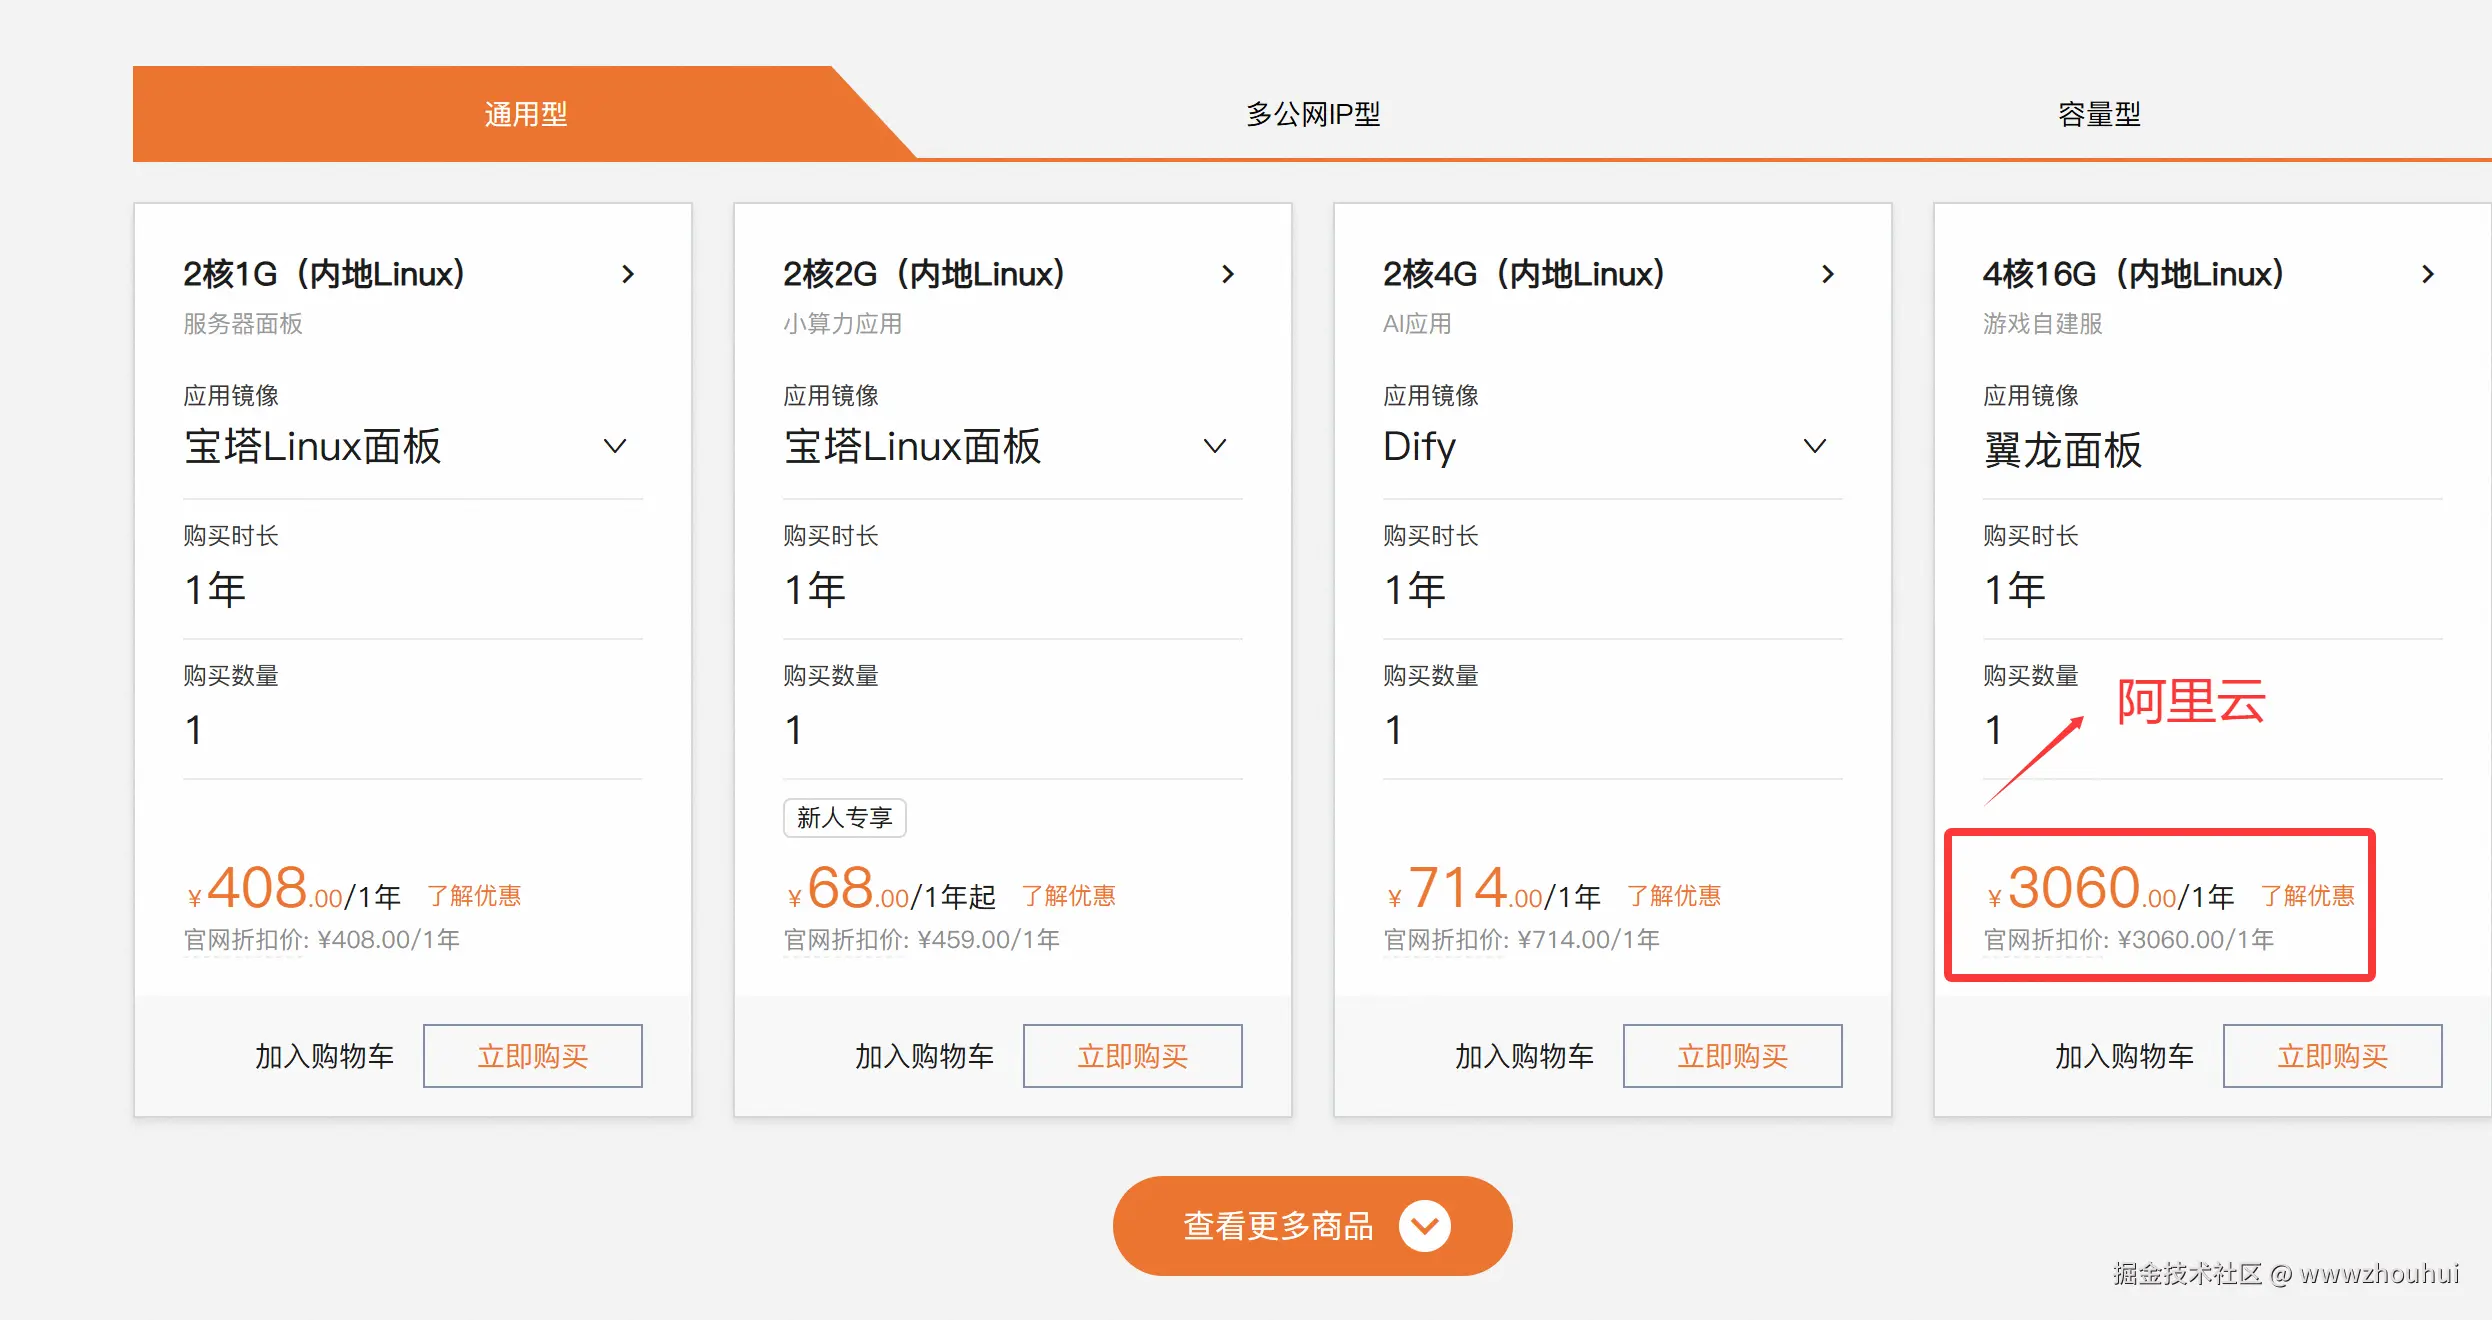The height and width of the screenshot is (1320, 2492).
Task: Add the 2核2G plan to cart
Action: click(924, 1056)
